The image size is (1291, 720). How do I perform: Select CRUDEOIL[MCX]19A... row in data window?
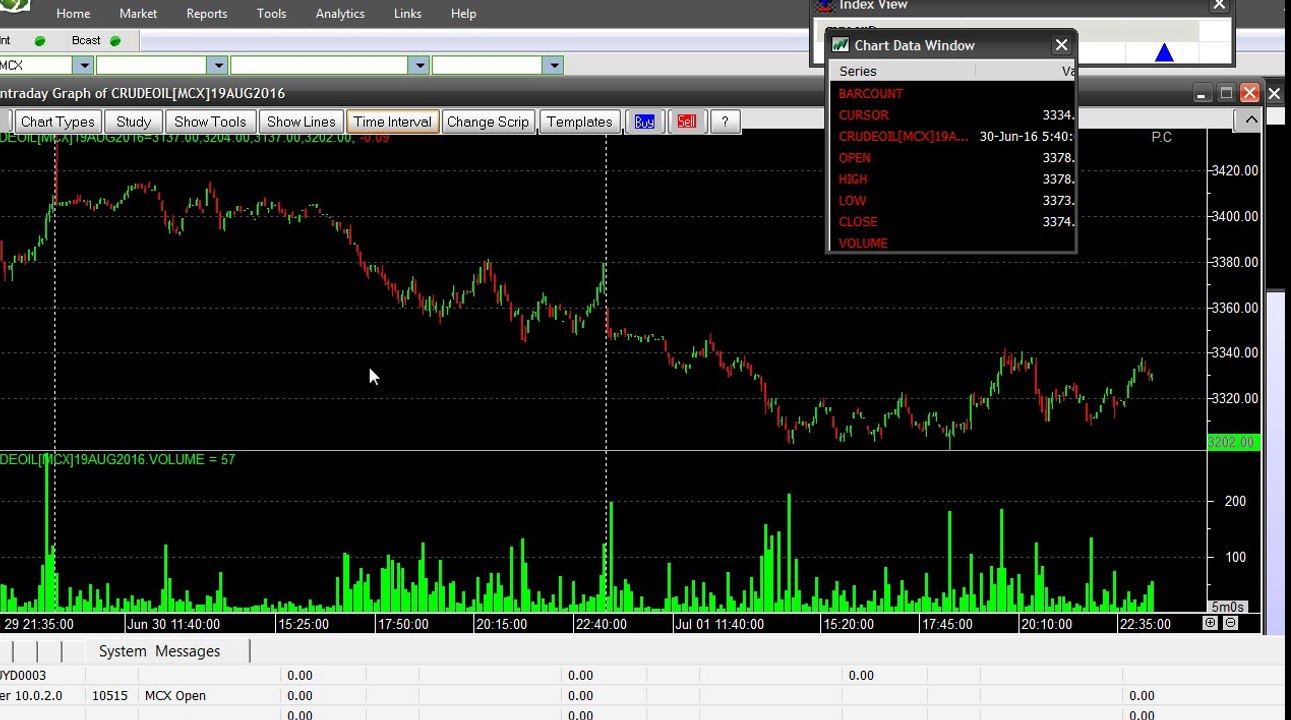(x=953, y=136)
